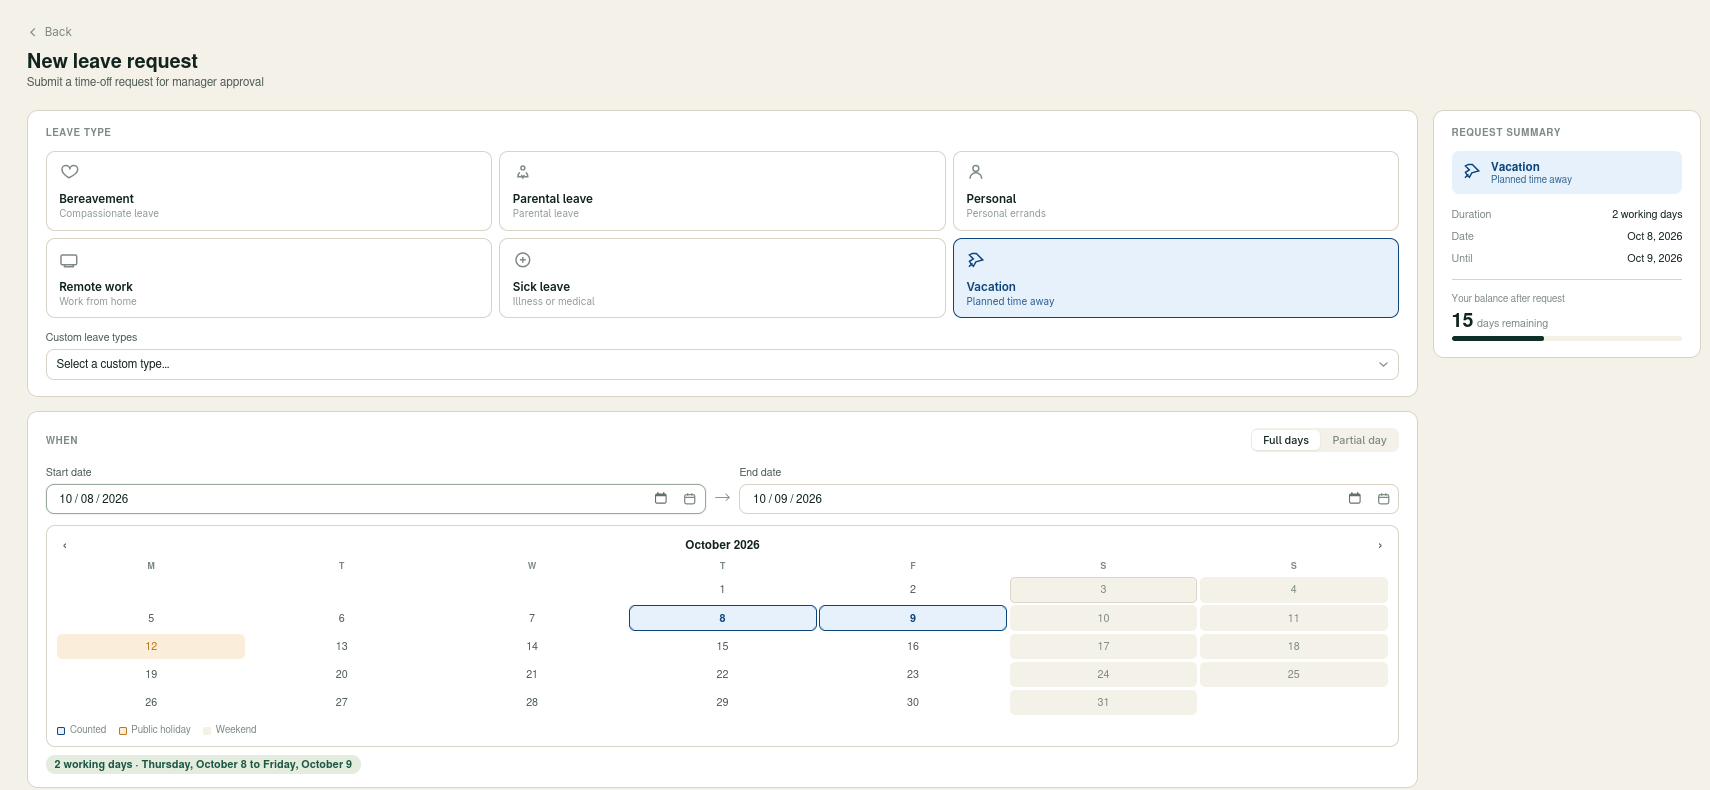Click the October 2026 month heading
The width and height of the screenshot is (1710, 790).
click(x=722, y=545)
